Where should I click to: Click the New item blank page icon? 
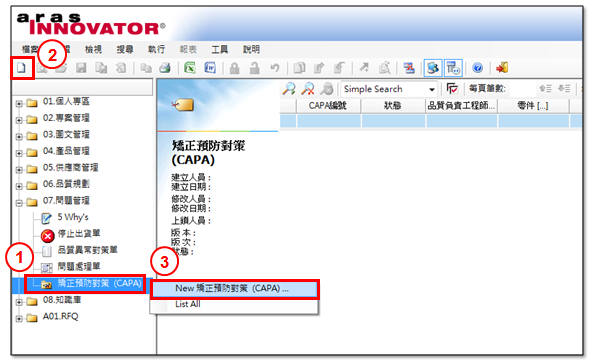click(x=22, y=68)
